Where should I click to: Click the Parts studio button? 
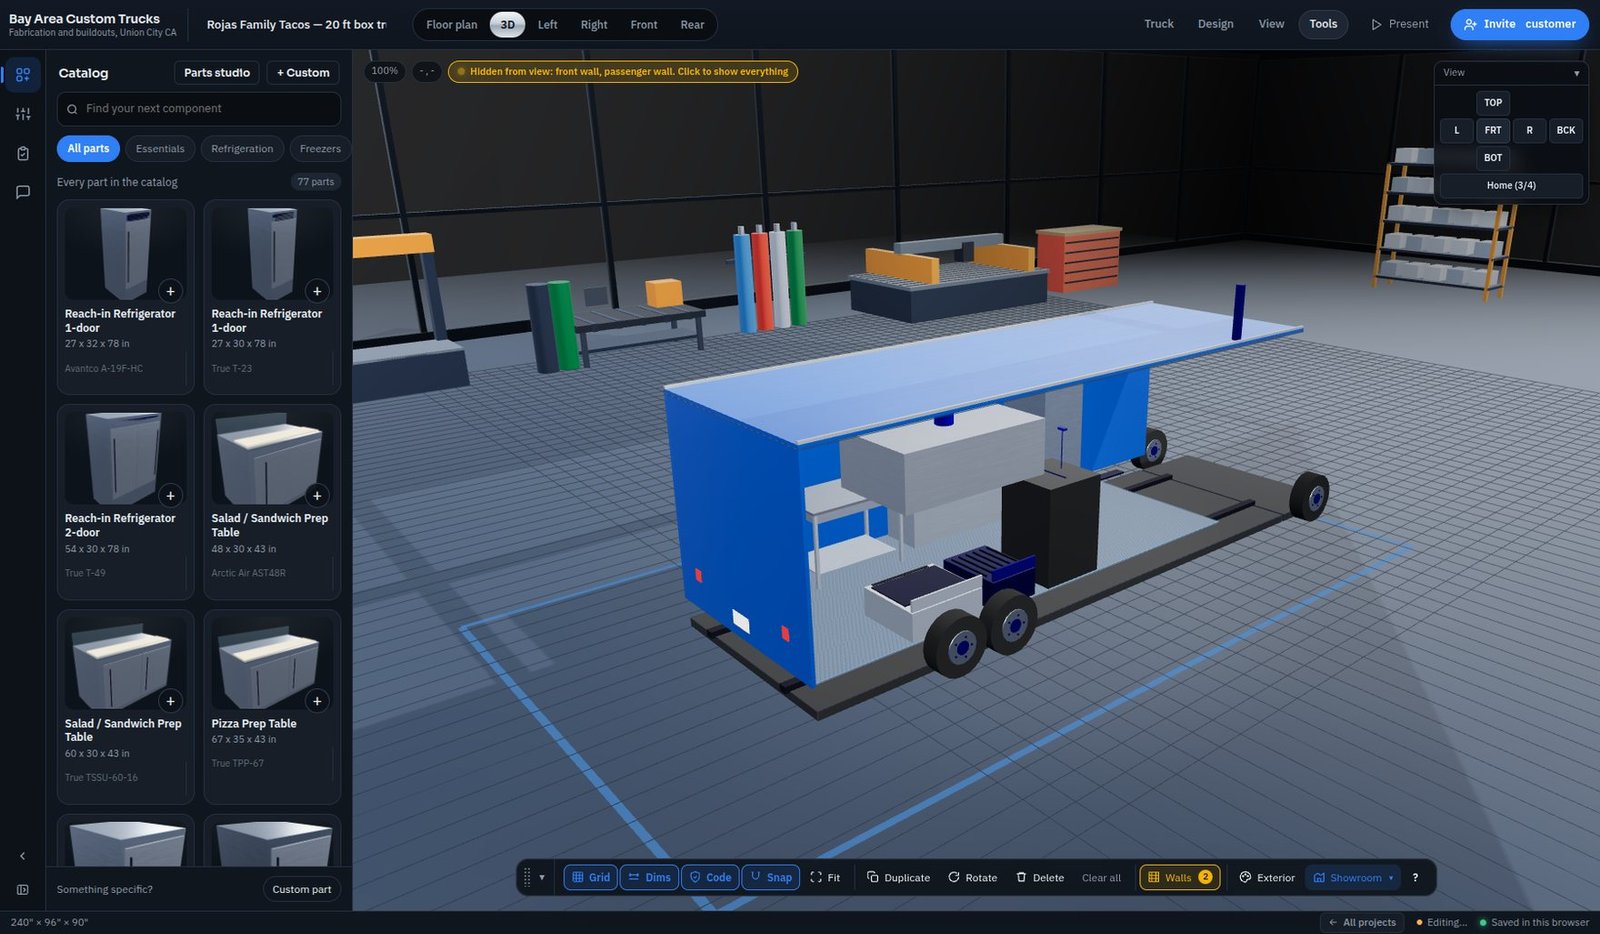coord(217,73)
